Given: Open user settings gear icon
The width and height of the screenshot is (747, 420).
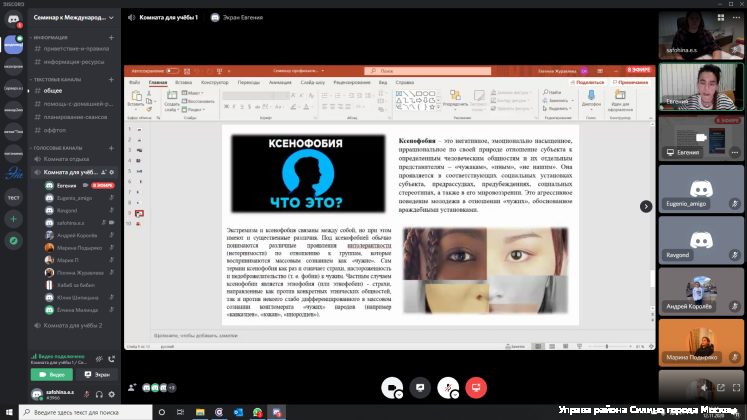Looking at the screenshot, I should (x=111, y=394).
